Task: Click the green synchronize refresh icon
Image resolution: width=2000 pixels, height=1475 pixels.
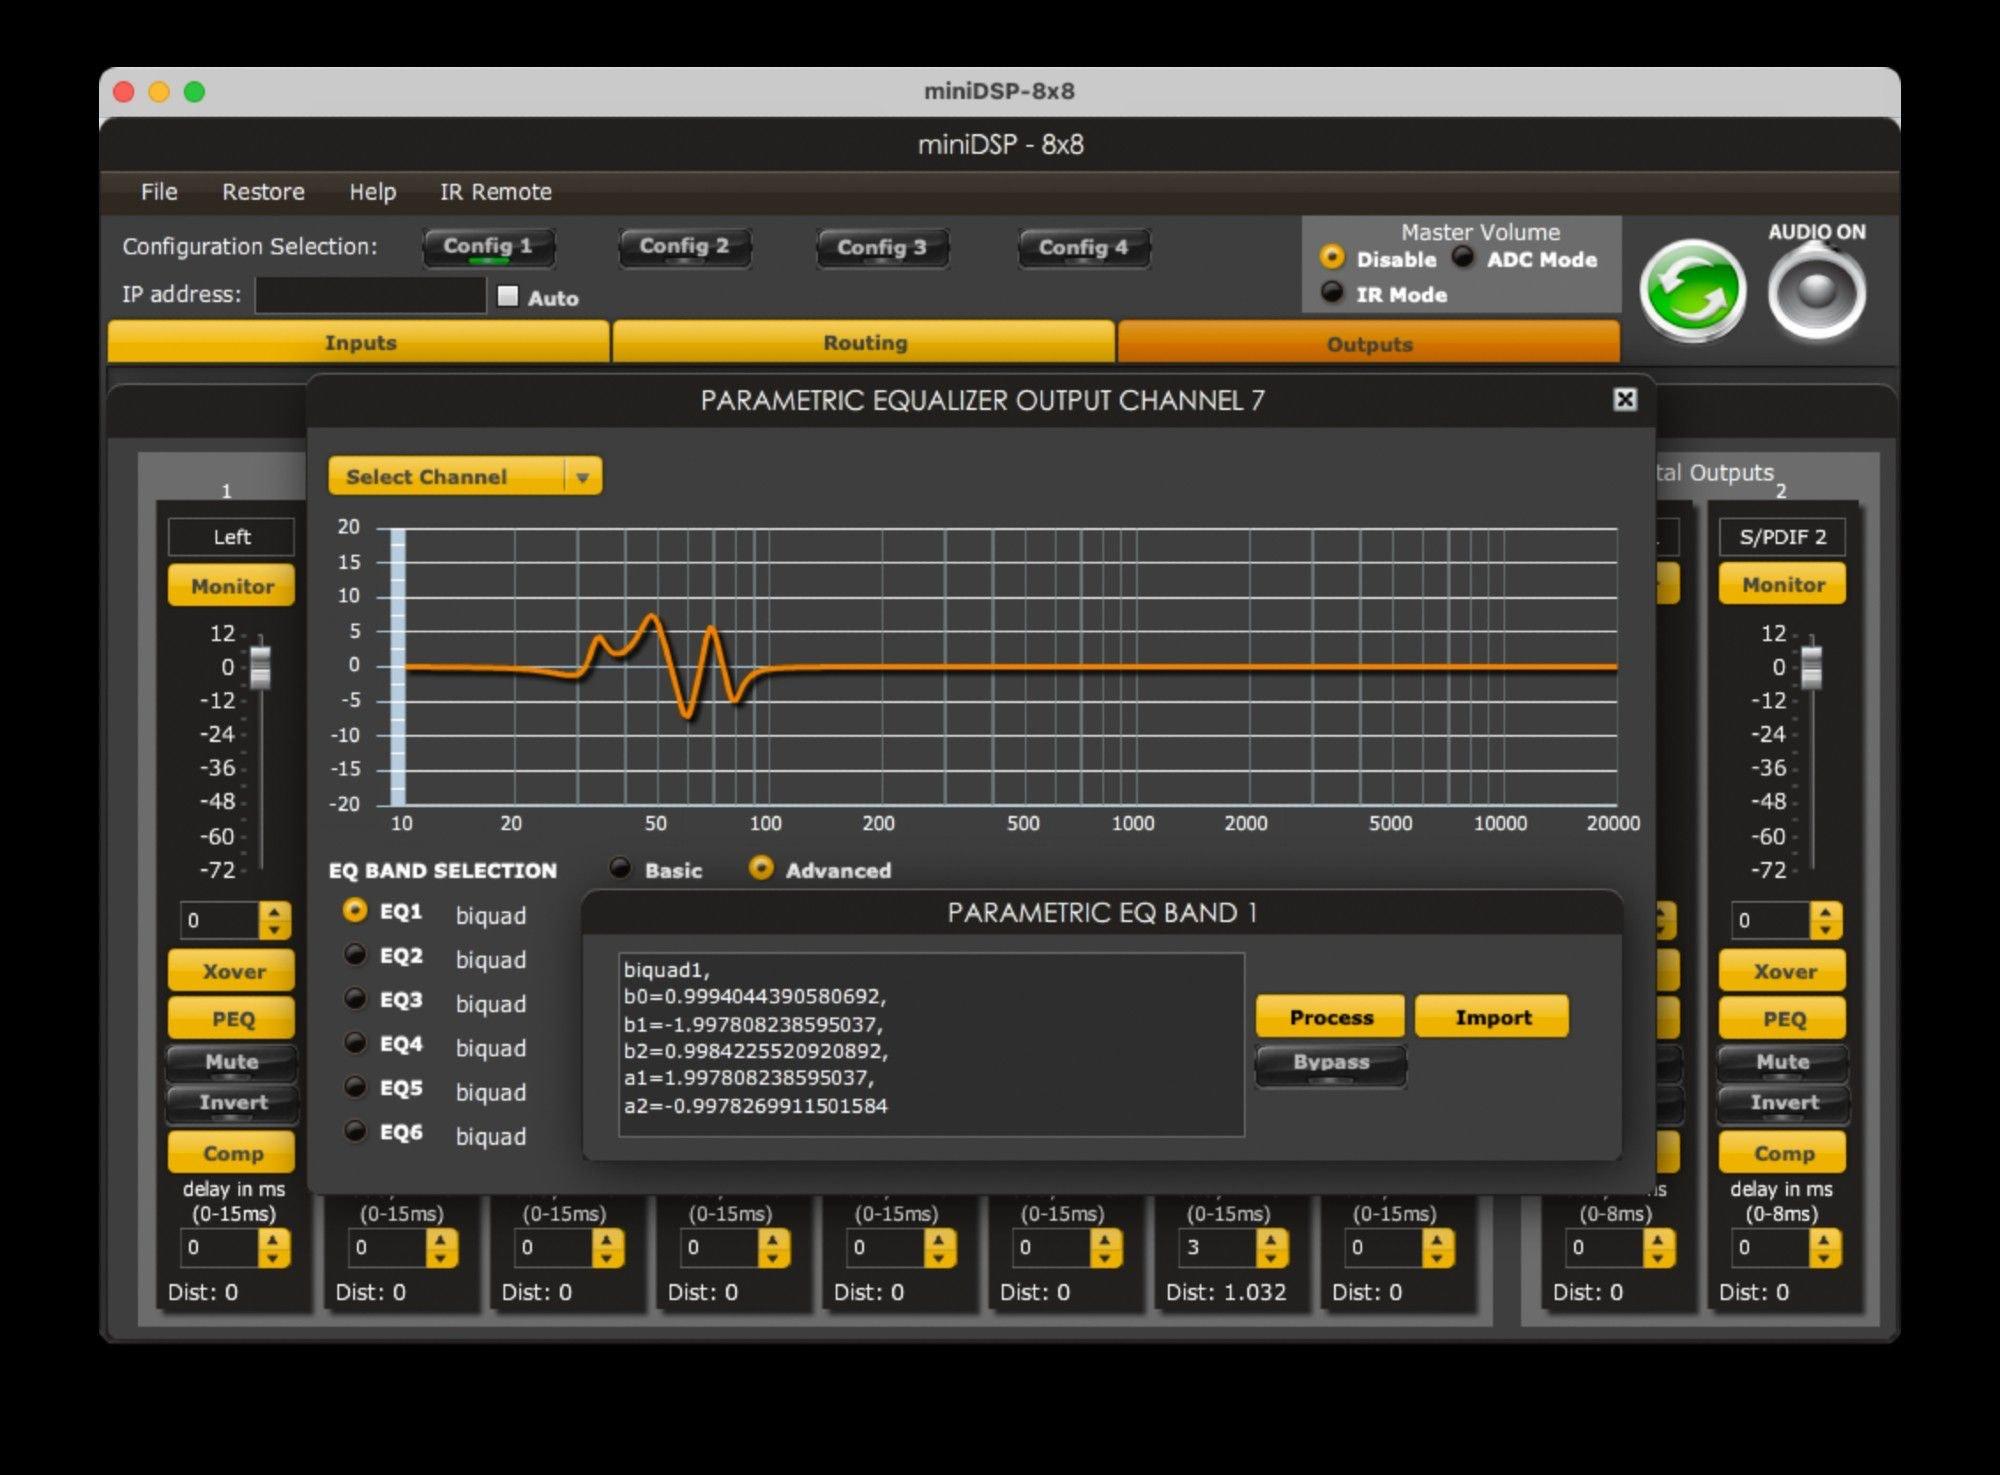Action: [x=1692, y=290]
